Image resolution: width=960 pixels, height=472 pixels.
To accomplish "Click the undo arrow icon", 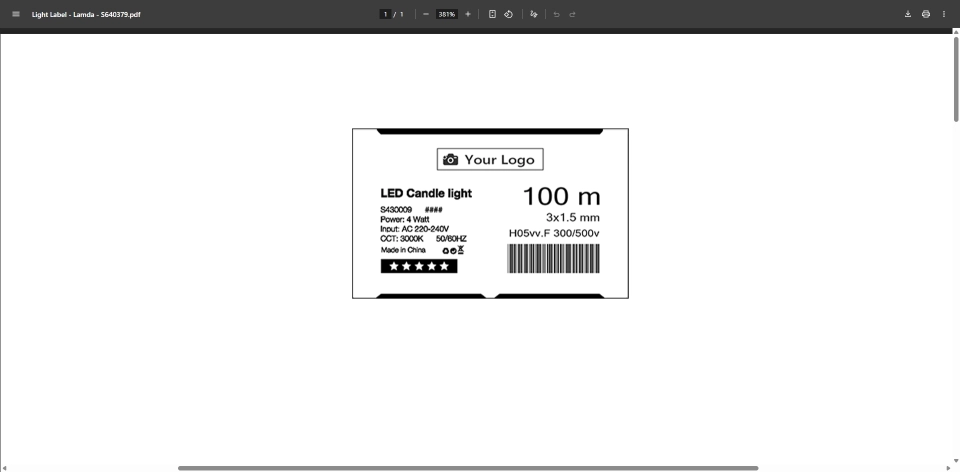I will point(557,14).
